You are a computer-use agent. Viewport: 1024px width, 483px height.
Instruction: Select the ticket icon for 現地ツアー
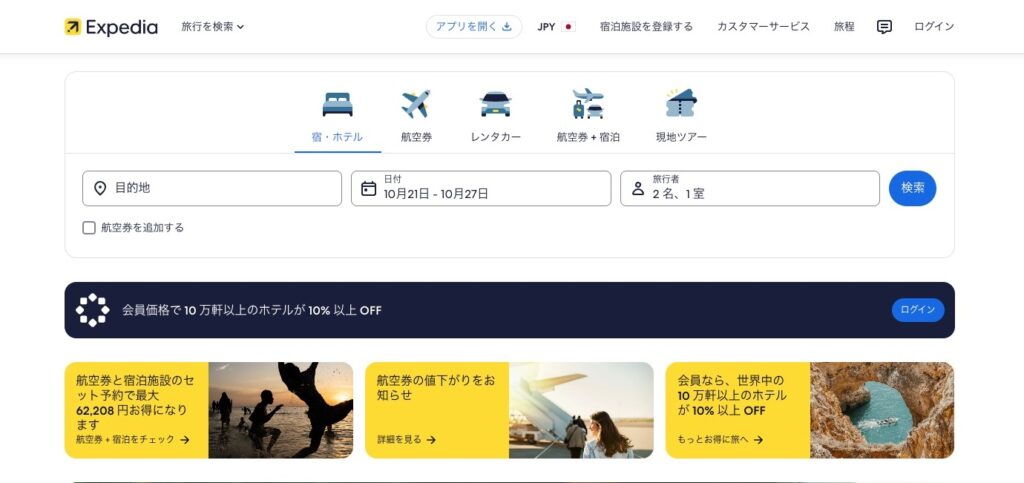coord(681,103)
